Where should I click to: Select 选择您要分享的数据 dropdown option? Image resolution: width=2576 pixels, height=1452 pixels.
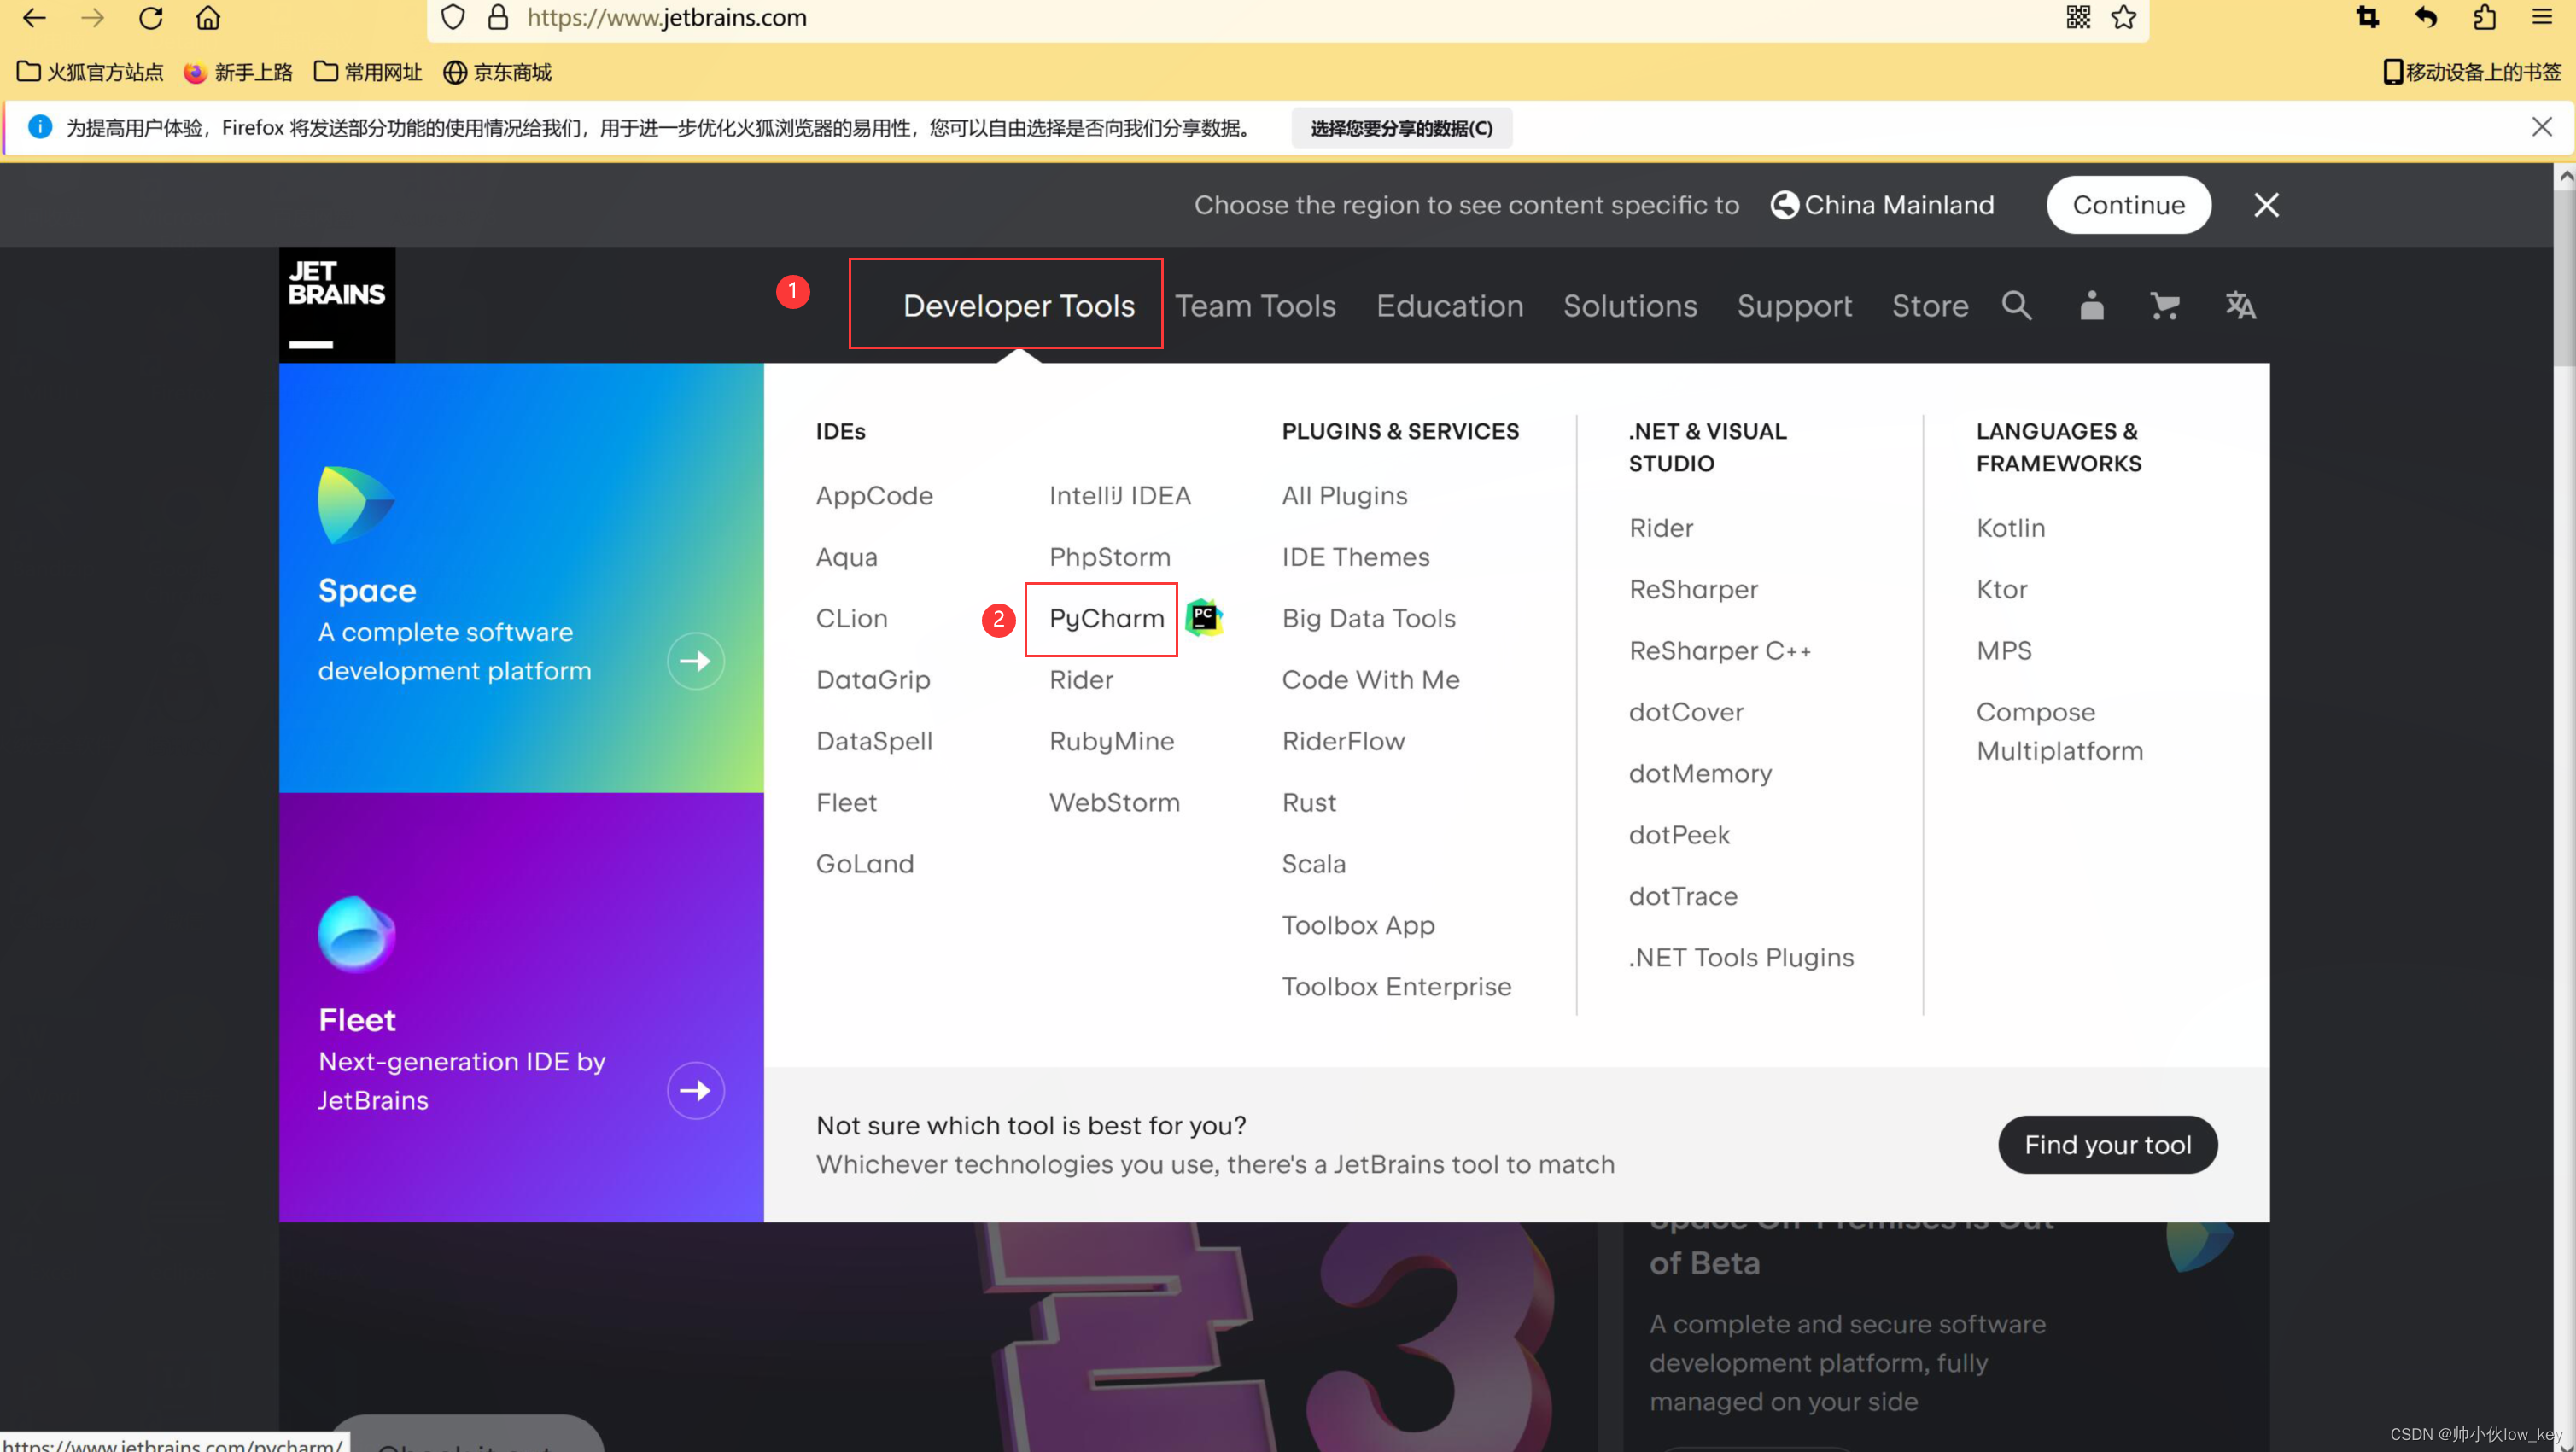pos(1398,127)
